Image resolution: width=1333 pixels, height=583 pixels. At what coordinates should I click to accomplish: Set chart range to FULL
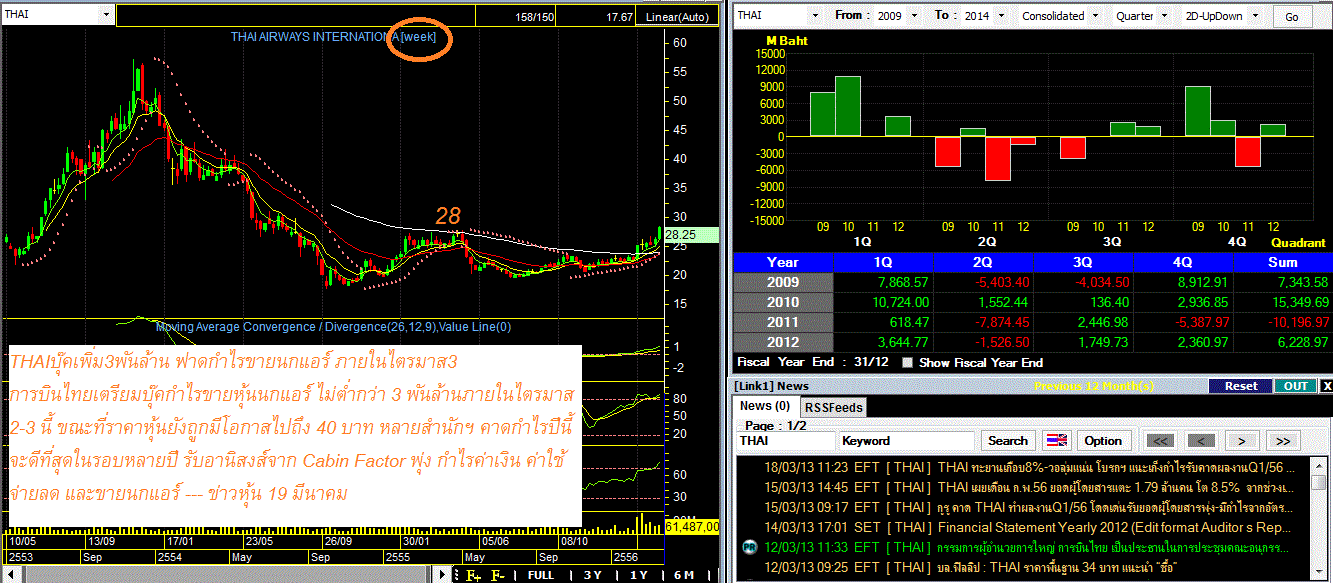pyautogui.click(x=541, y=575)
